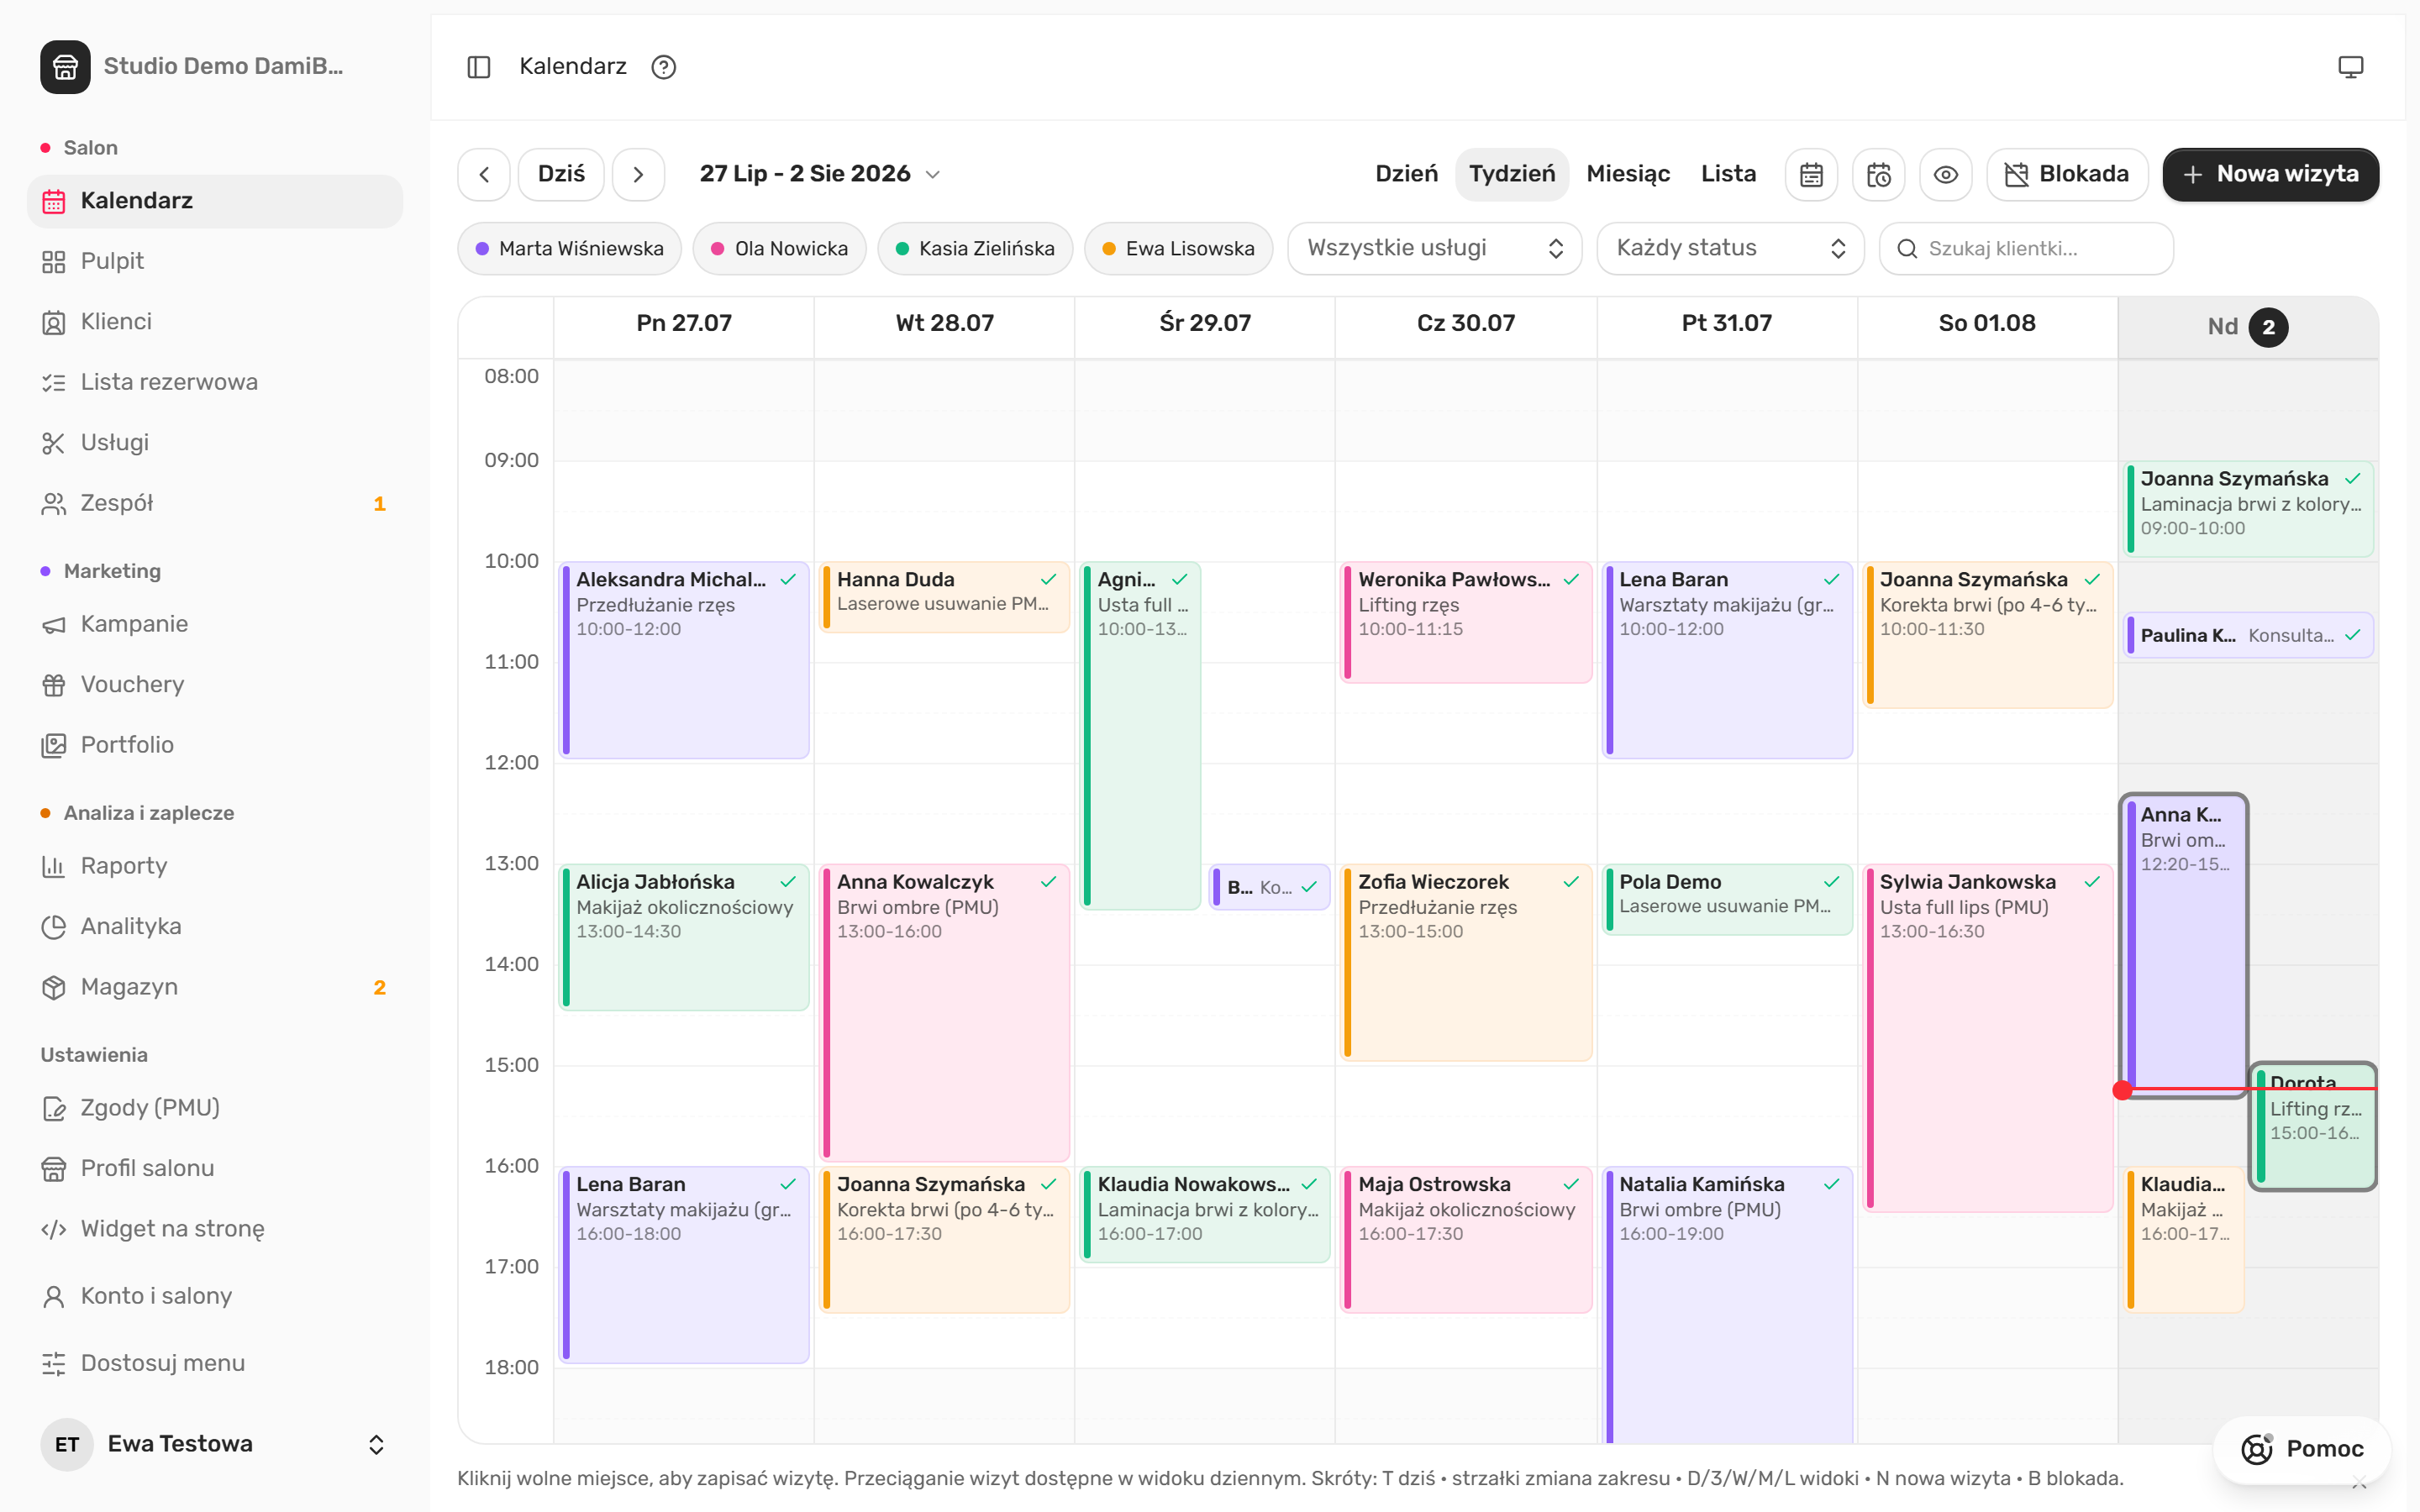Expand the Wszystkie usługi dropdown
2420x1512 pixels.
pyautogui.click(x=1434, y=249)
